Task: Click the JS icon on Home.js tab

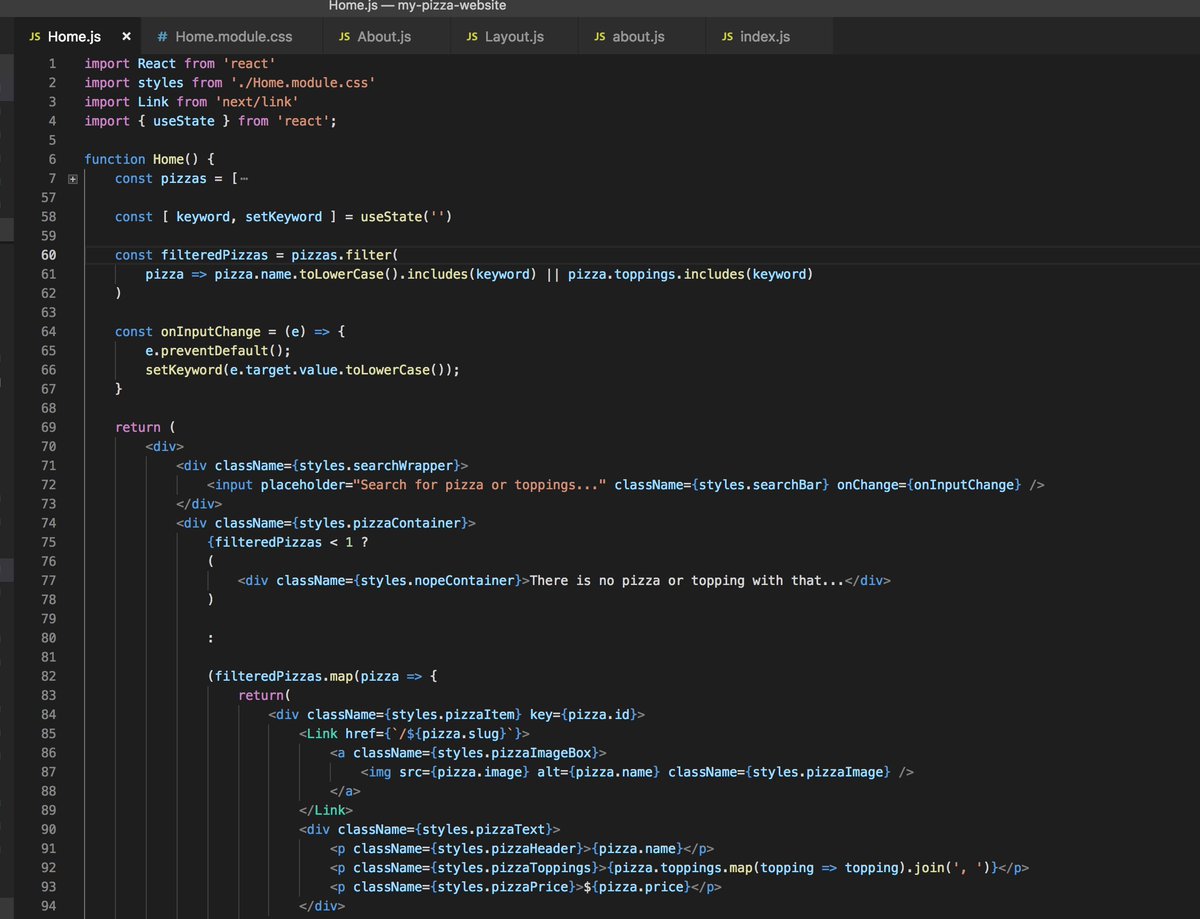Action: 35,37
